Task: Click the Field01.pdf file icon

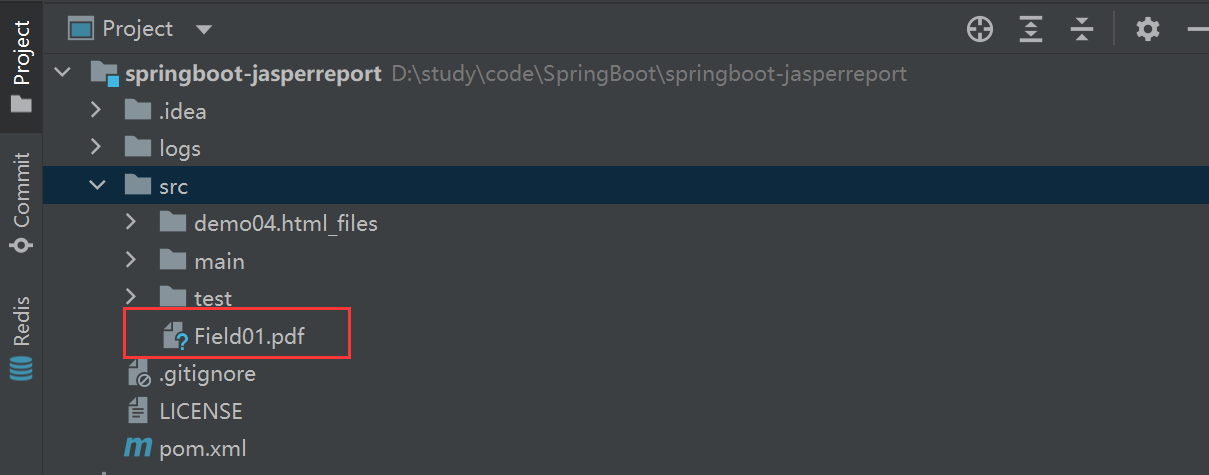Action: pyautogui.click(x=174, y=337)
